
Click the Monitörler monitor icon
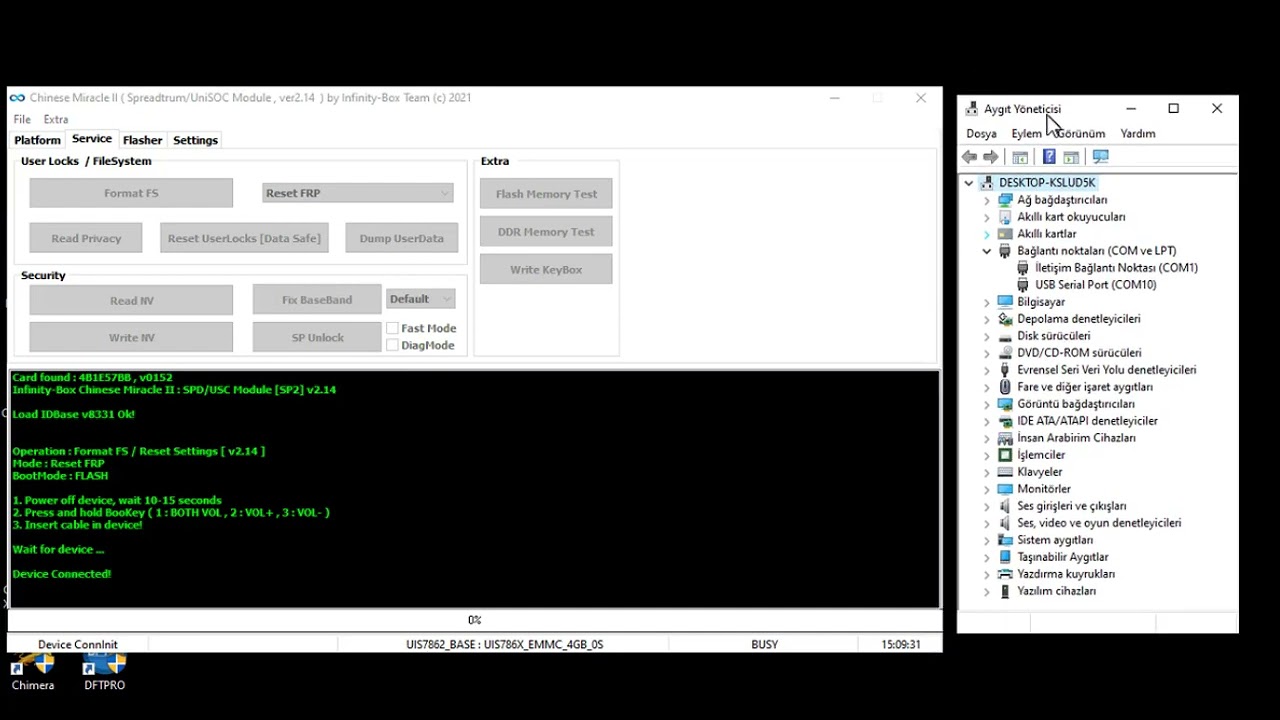[x=1005, y=489]
